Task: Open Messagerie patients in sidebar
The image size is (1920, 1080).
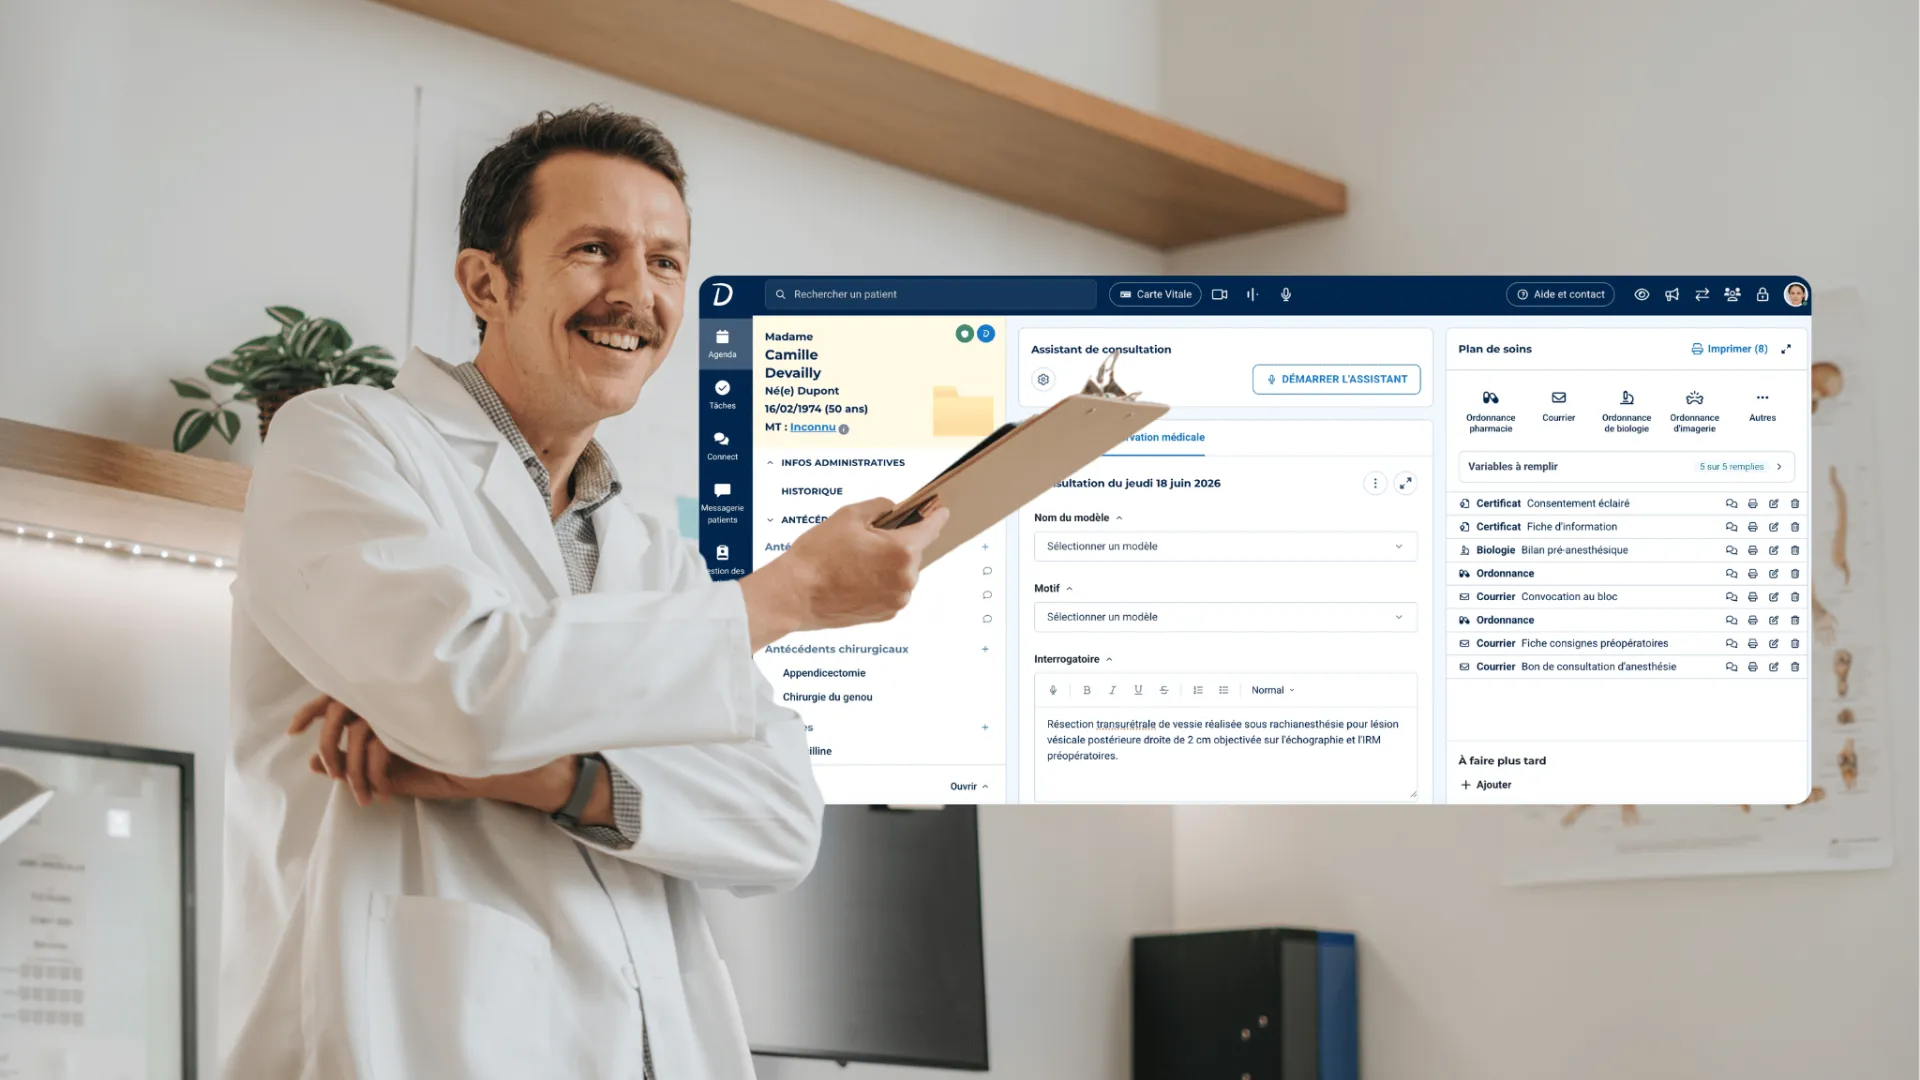Action: click(722, 502)
